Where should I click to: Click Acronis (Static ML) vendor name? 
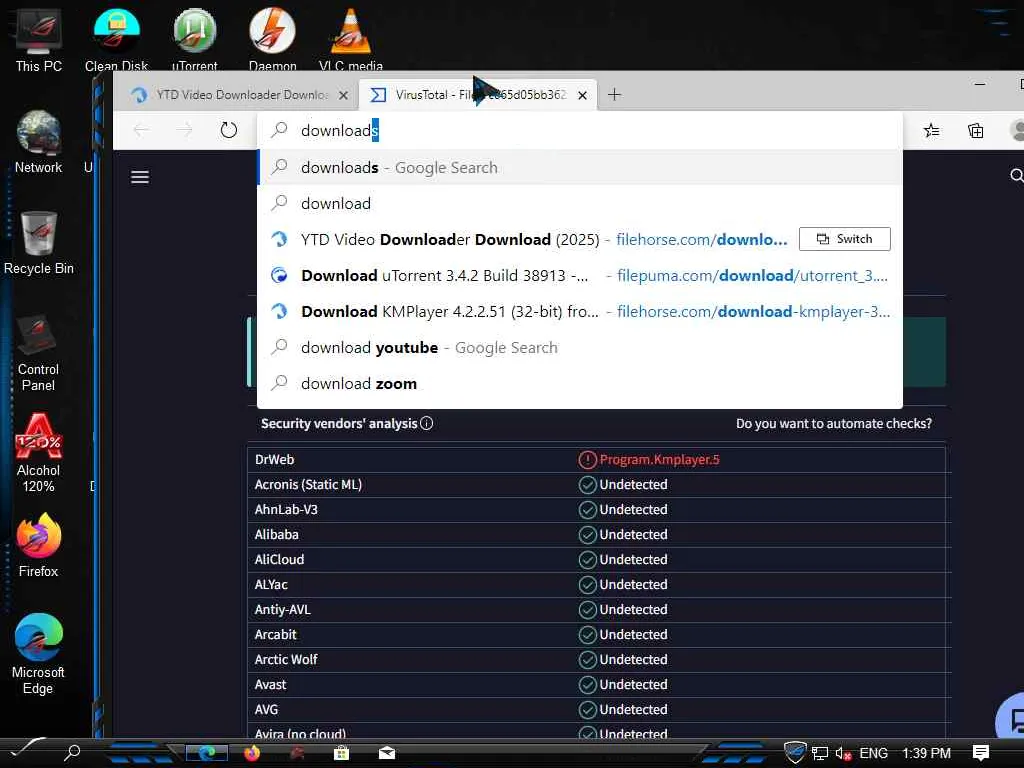tap(308, 485)
